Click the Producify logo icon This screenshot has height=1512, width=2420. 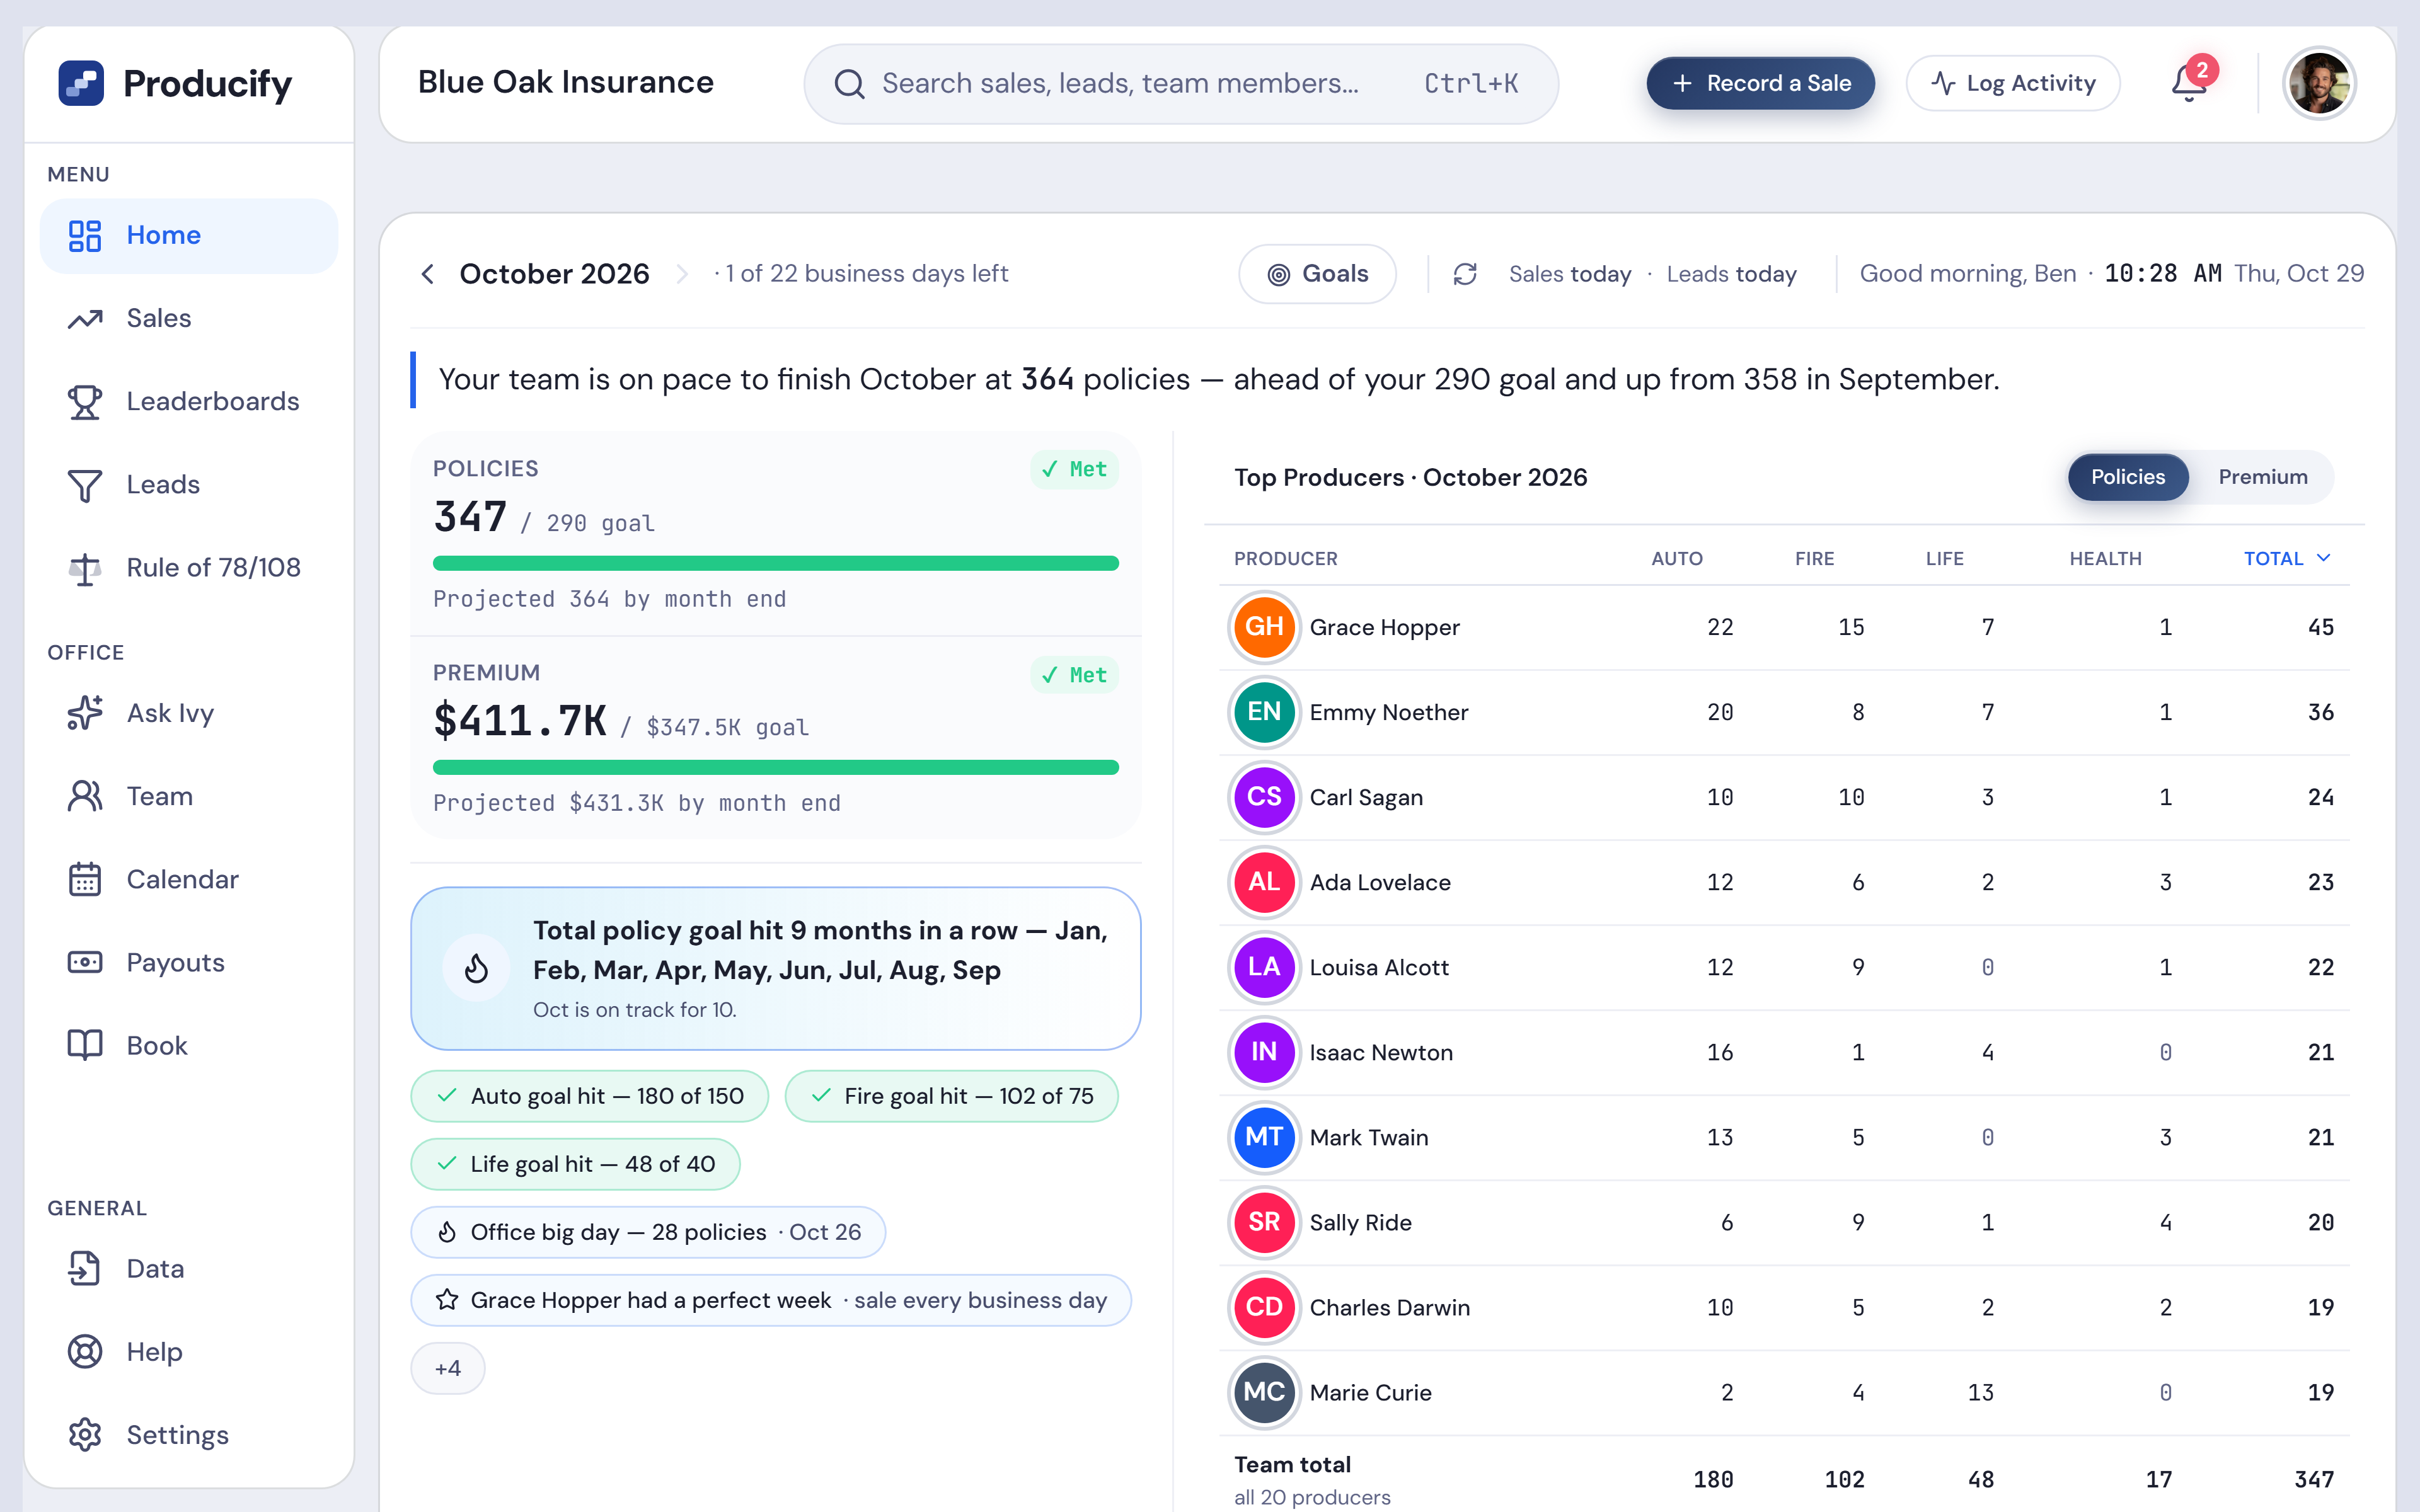click(x=81, y=83)
